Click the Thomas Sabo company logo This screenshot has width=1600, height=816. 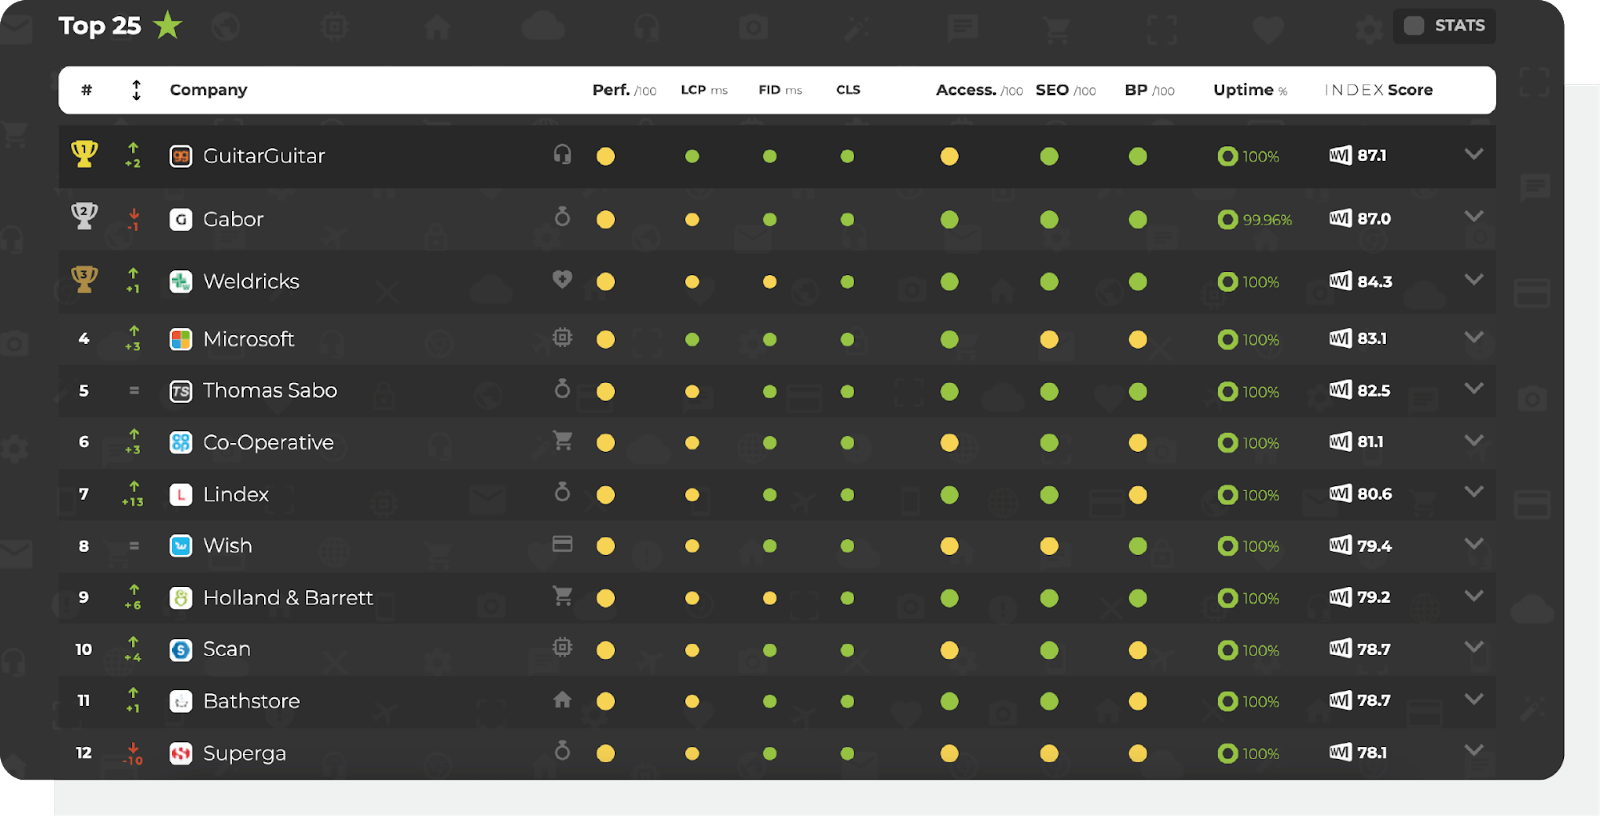click(181, 391)
